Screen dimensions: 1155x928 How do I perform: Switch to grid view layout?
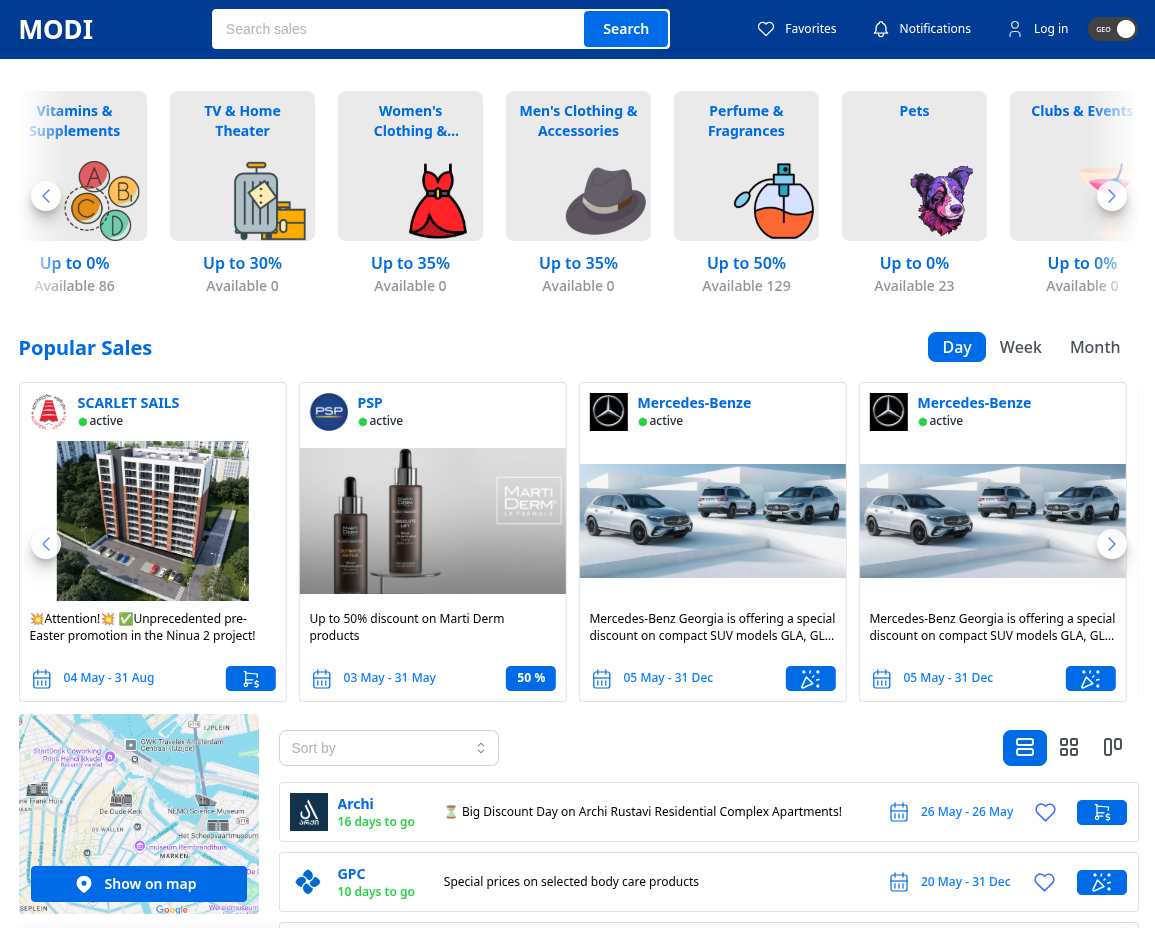click(x=1069, y=748)
